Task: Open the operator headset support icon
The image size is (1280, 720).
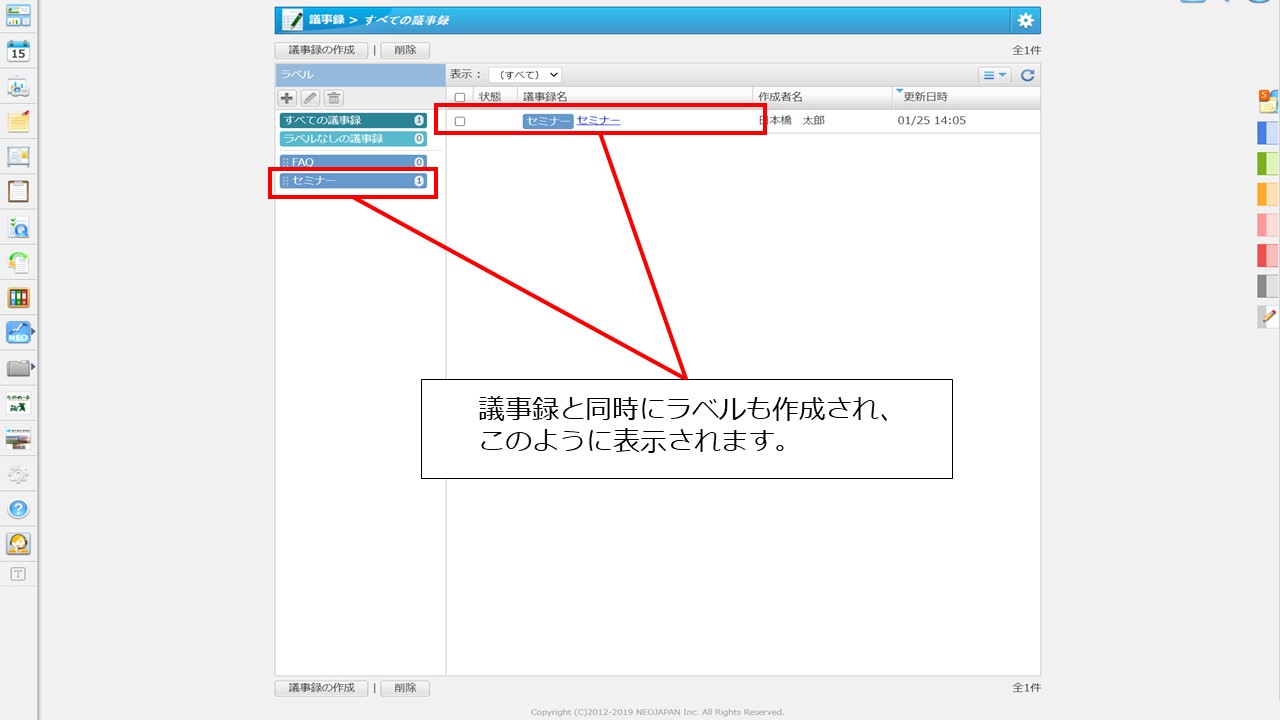Action: pos(18,544)
